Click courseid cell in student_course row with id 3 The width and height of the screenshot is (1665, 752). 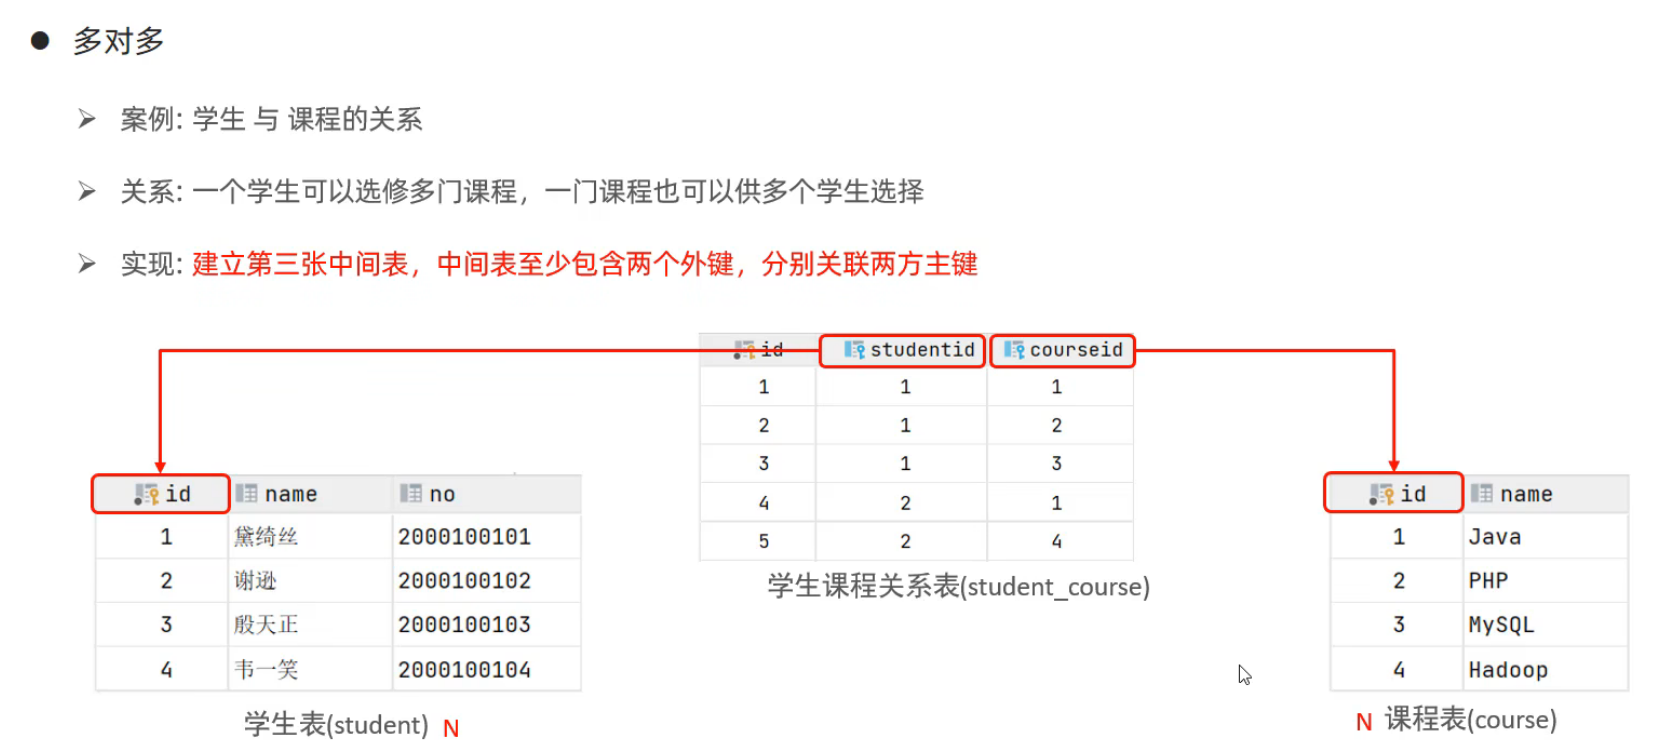tap(1060, 464)
